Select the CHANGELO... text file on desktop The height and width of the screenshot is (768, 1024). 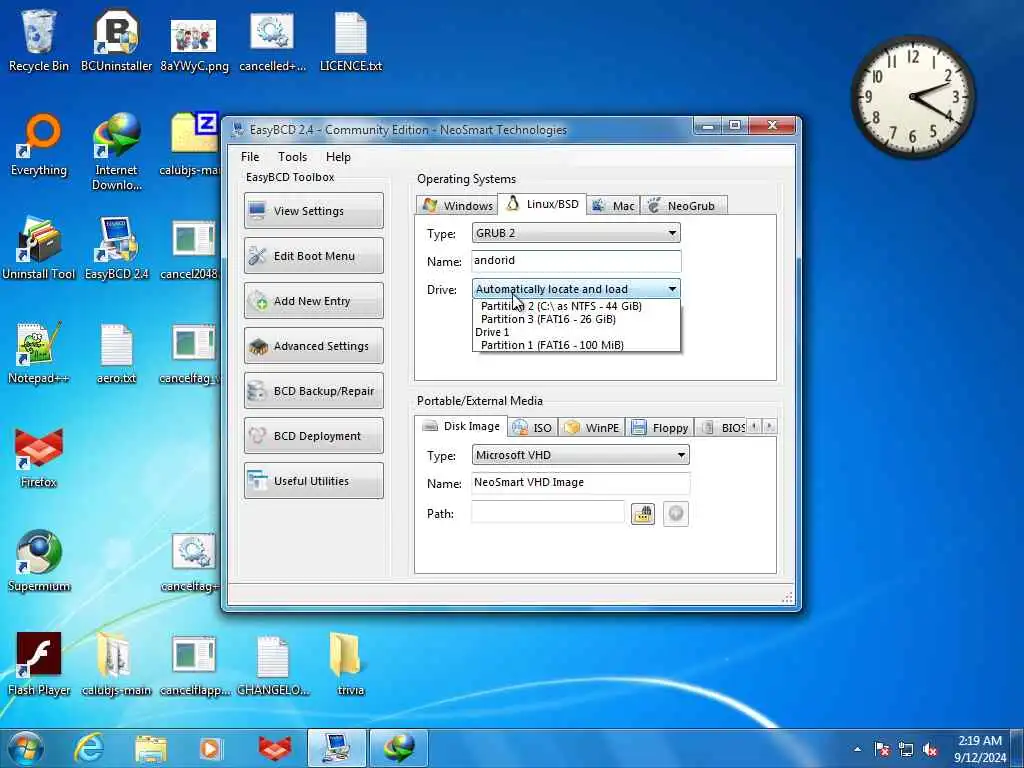pos(273,665)
